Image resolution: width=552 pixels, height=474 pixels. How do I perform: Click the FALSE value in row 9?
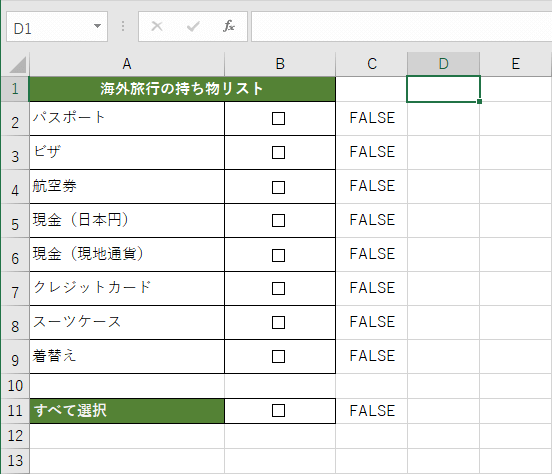click(372, 356)
